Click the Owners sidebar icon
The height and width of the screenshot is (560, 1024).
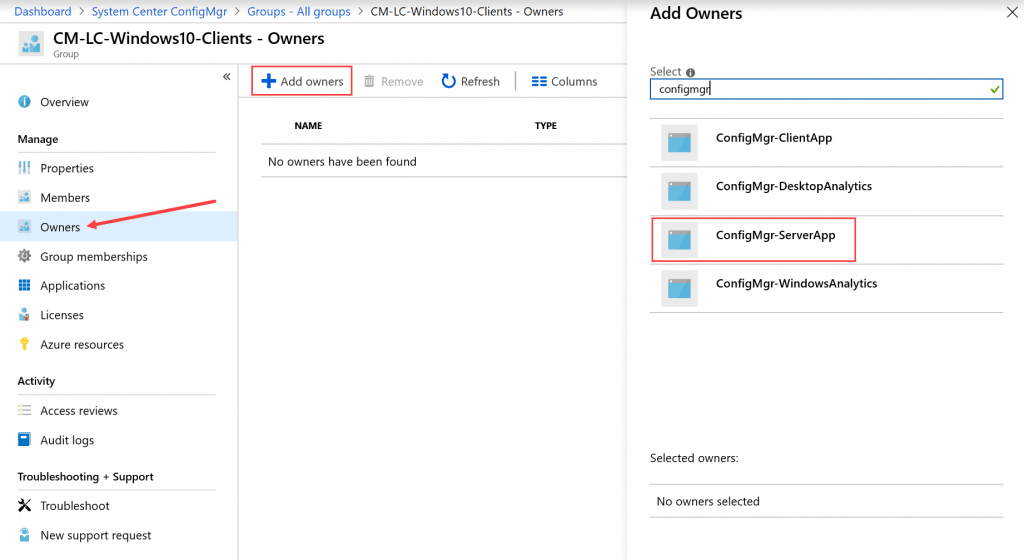click(24, 226)
